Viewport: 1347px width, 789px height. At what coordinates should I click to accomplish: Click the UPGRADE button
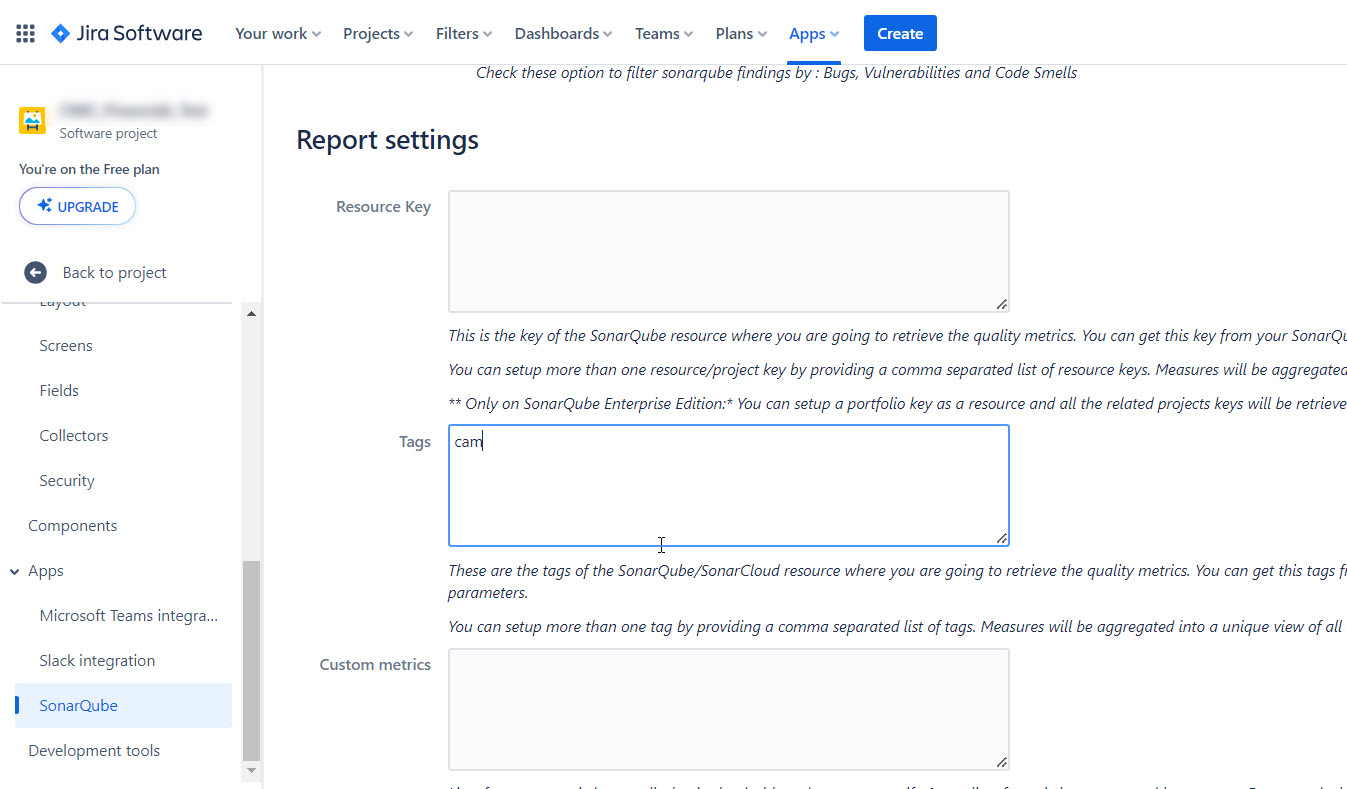click(x=77, y=206)
